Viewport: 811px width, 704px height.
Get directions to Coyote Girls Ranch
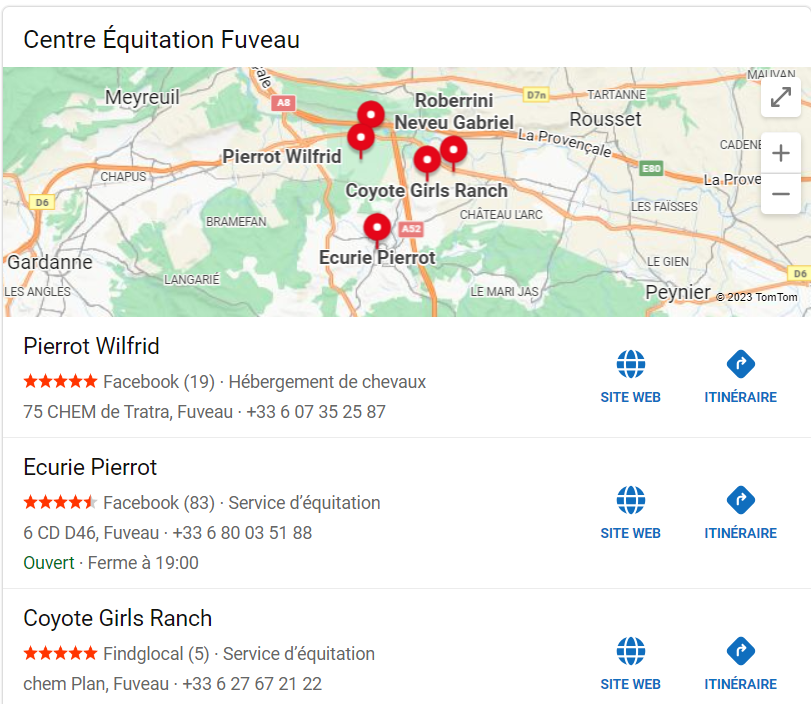point(740,652)
